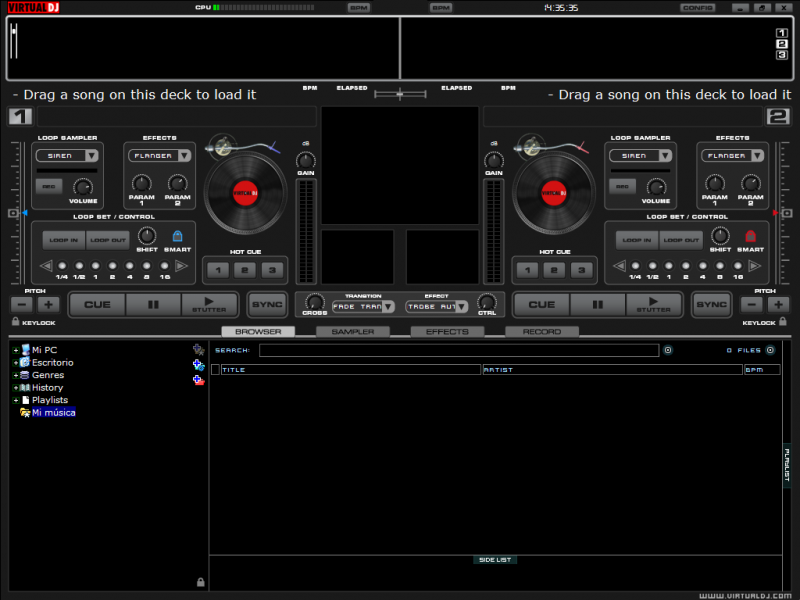Click the Cross video knob

click(314, 302)
